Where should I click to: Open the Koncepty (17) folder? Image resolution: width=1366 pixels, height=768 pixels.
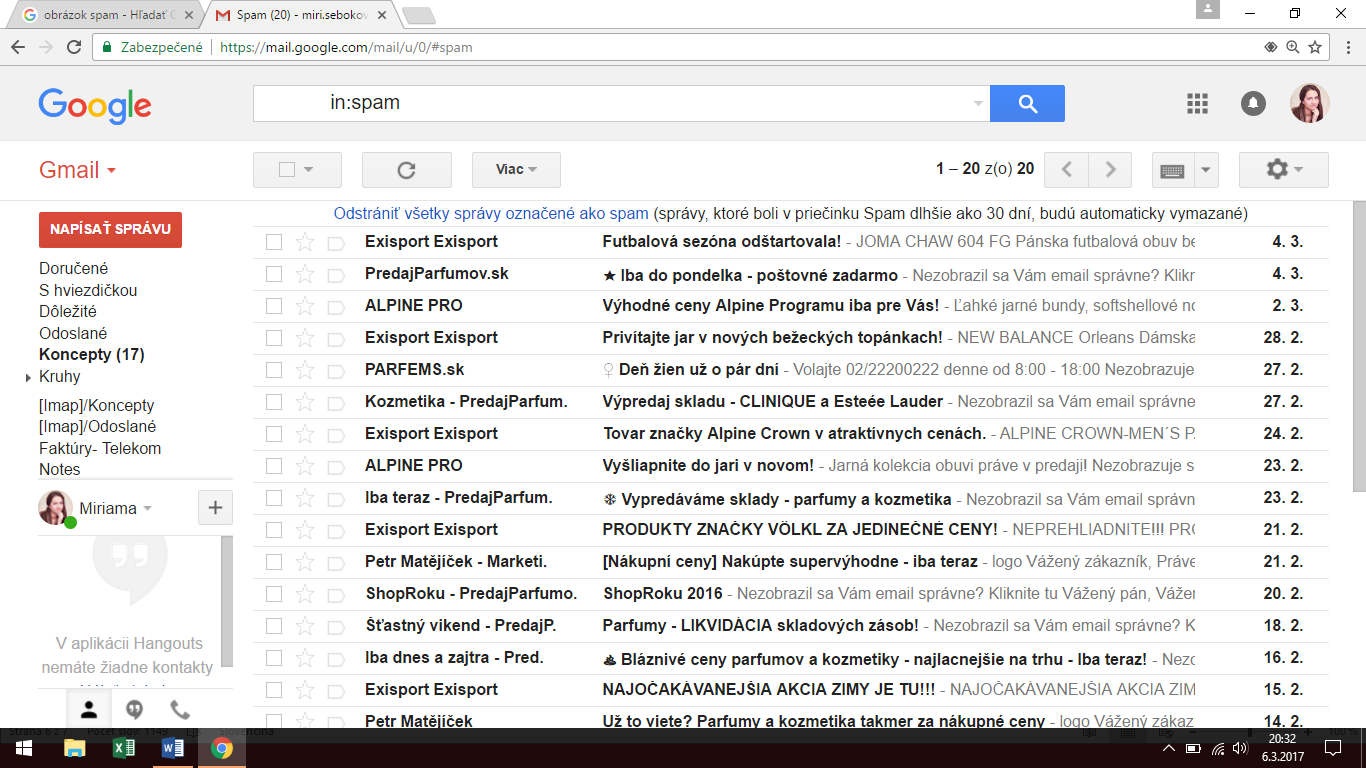click(91, 354)
